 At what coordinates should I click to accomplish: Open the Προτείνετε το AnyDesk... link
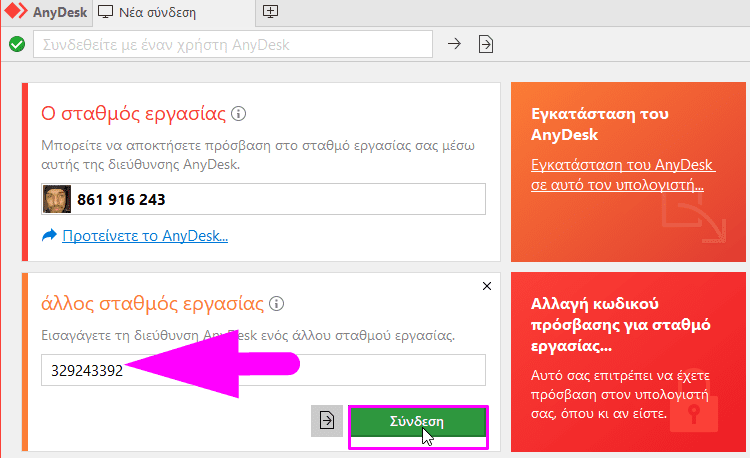[x=145, y=236]
